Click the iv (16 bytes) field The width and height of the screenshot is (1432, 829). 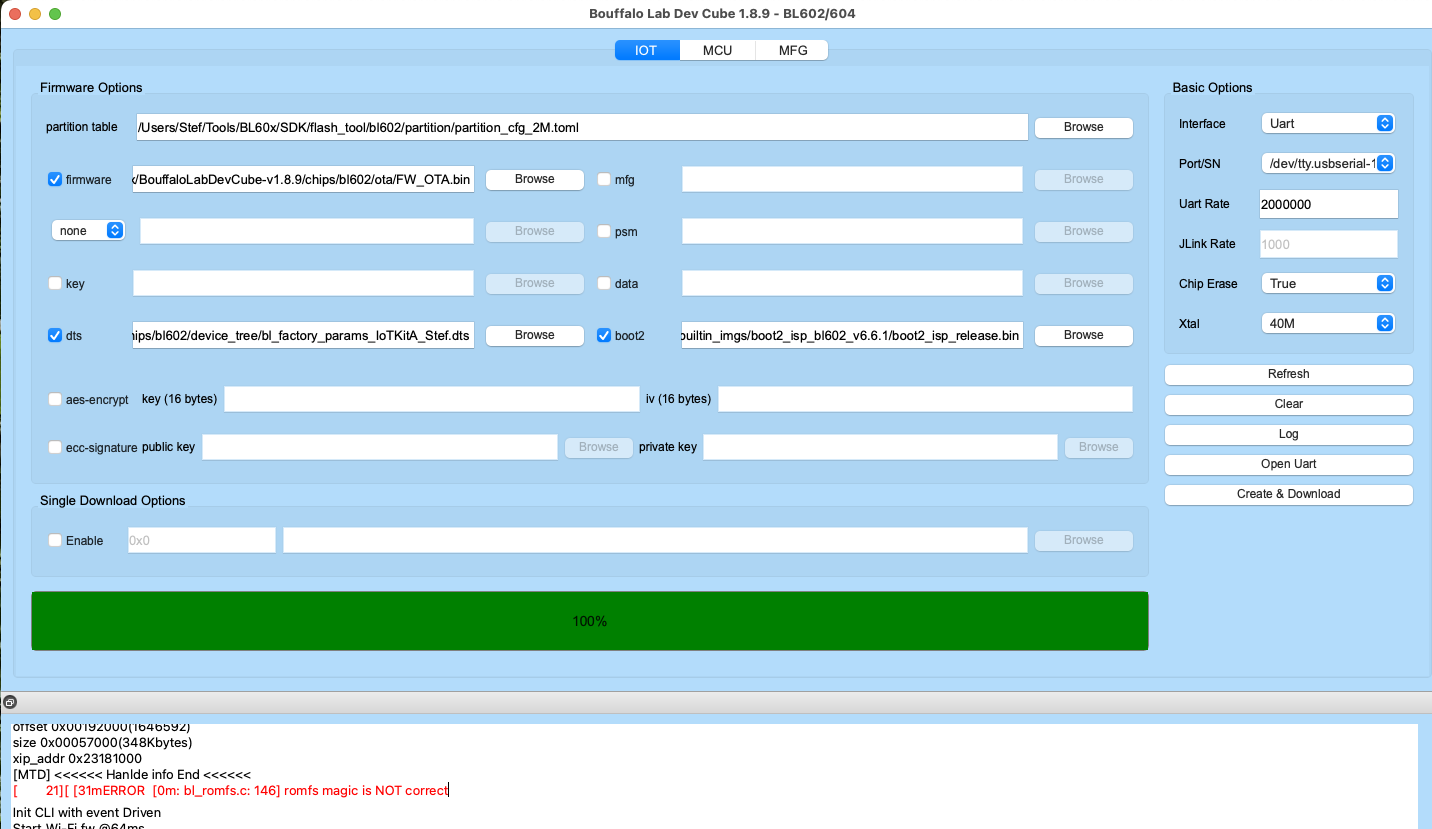click(x=925, y=399)
